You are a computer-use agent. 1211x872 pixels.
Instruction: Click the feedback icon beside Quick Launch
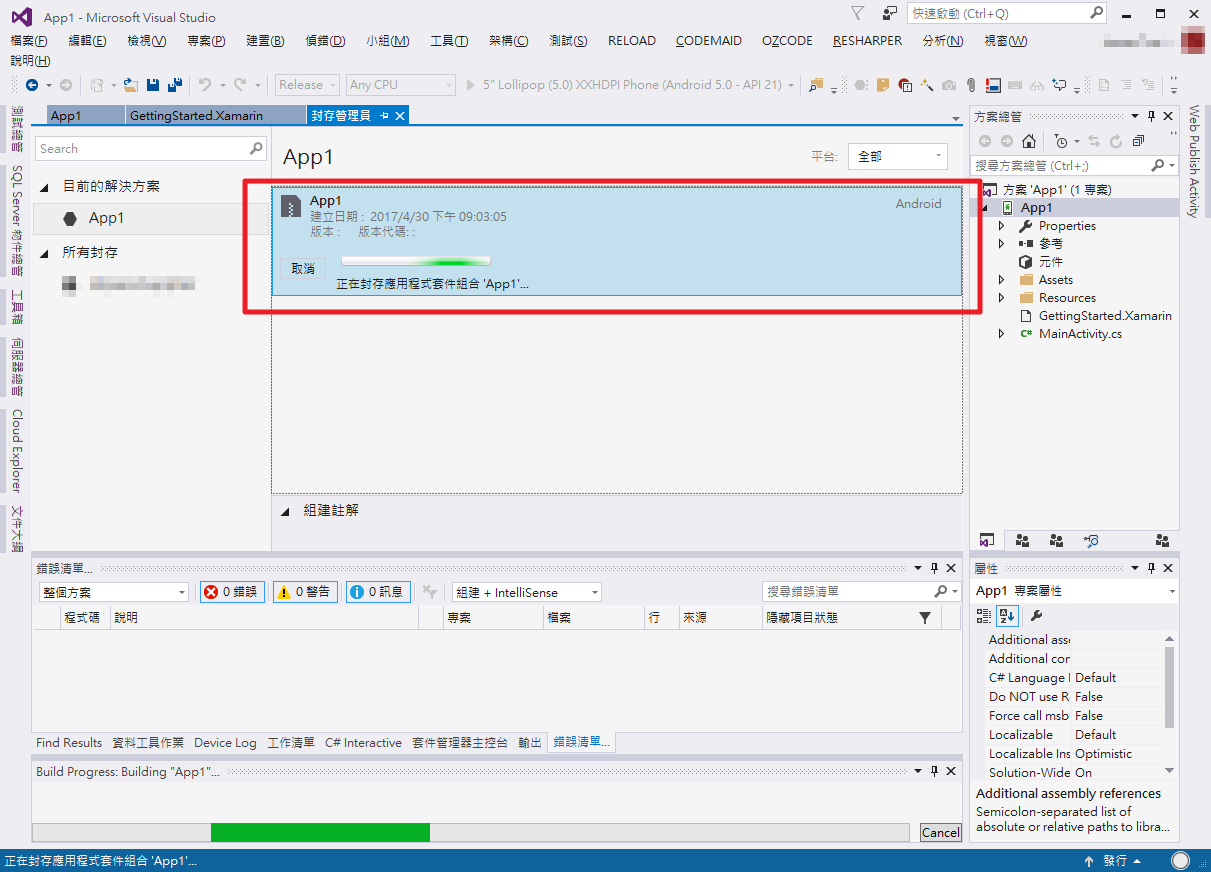click(889, 13)
